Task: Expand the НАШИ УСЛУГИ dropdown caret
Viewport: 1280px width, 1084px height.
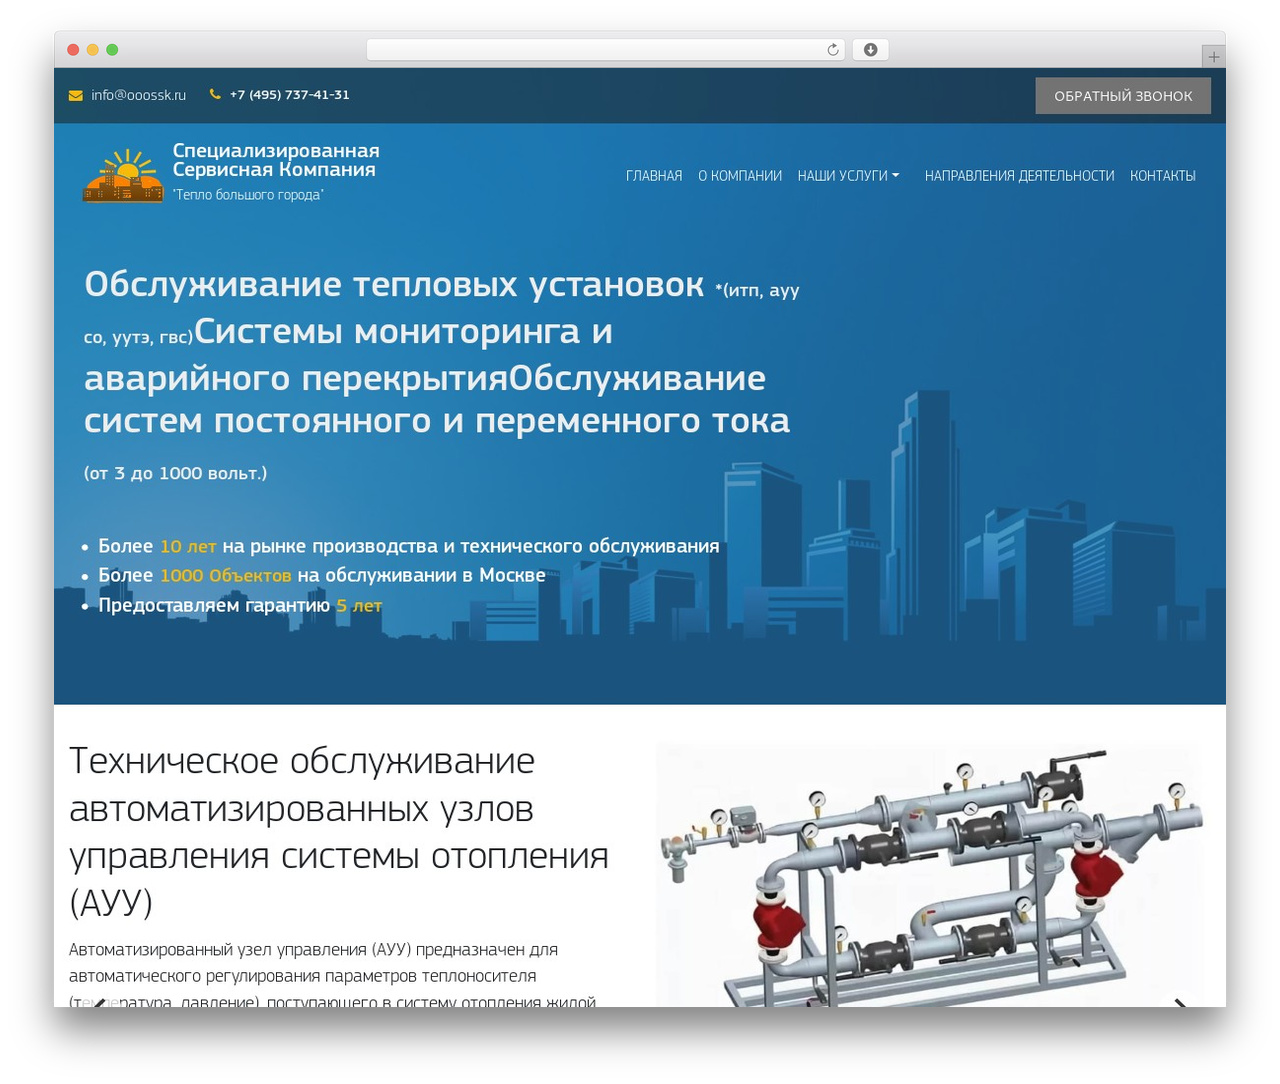Action: (x=896, y=175)
